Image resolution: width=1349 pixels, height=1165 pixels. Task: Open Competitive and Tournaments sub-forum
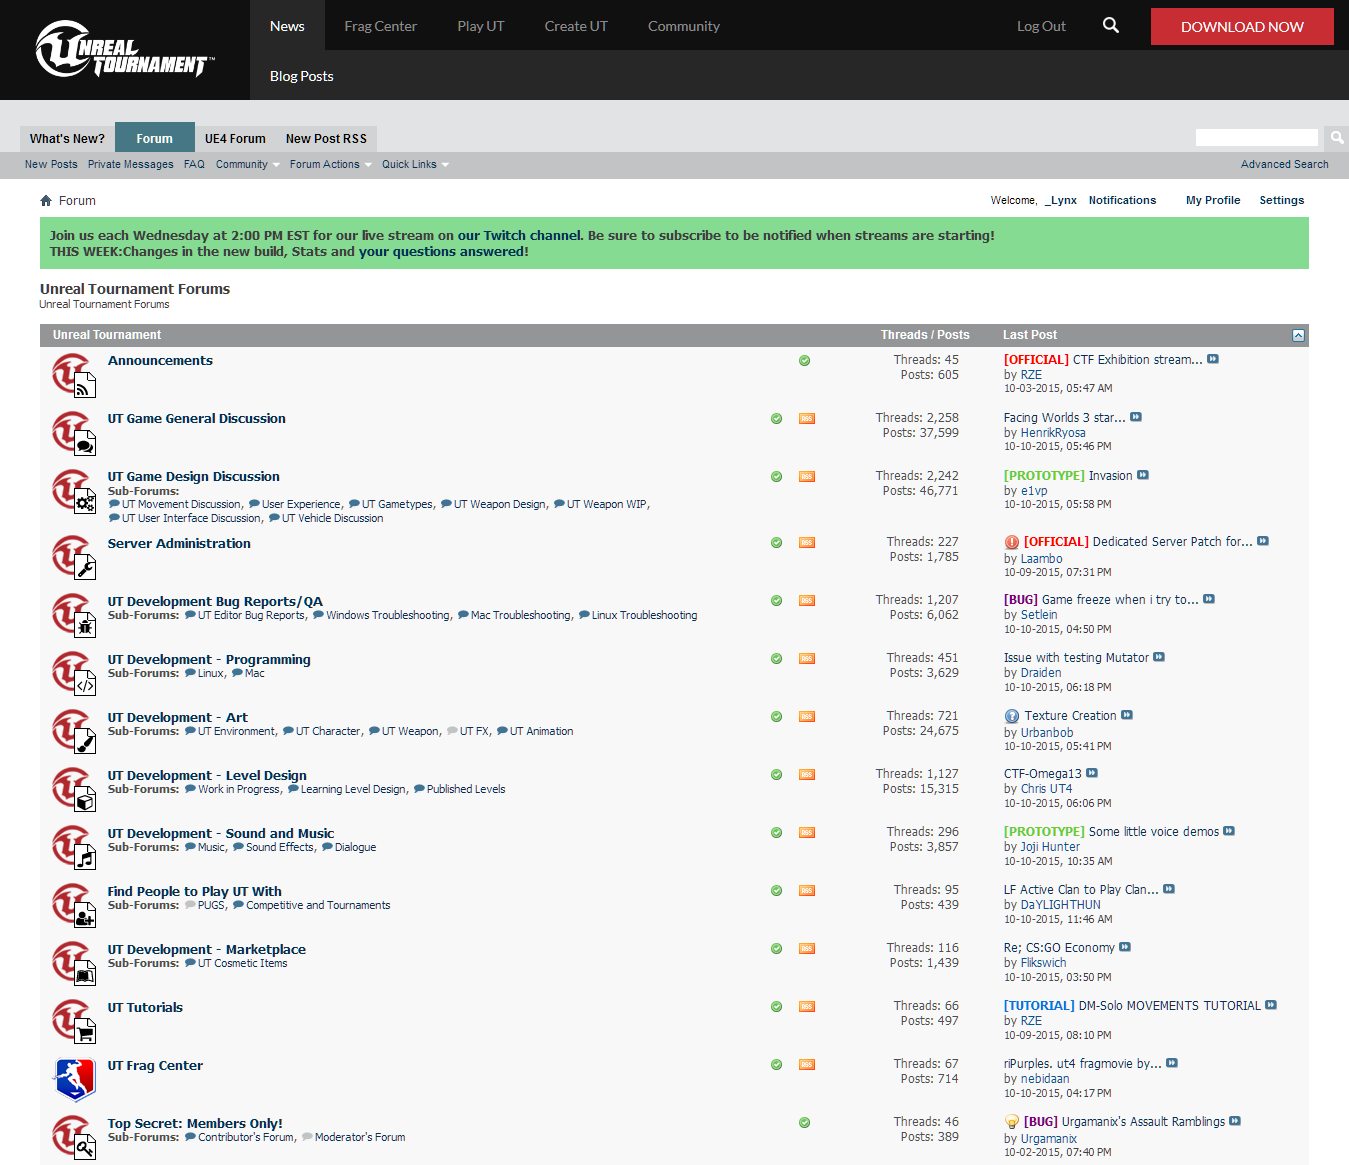click(318, 905)
